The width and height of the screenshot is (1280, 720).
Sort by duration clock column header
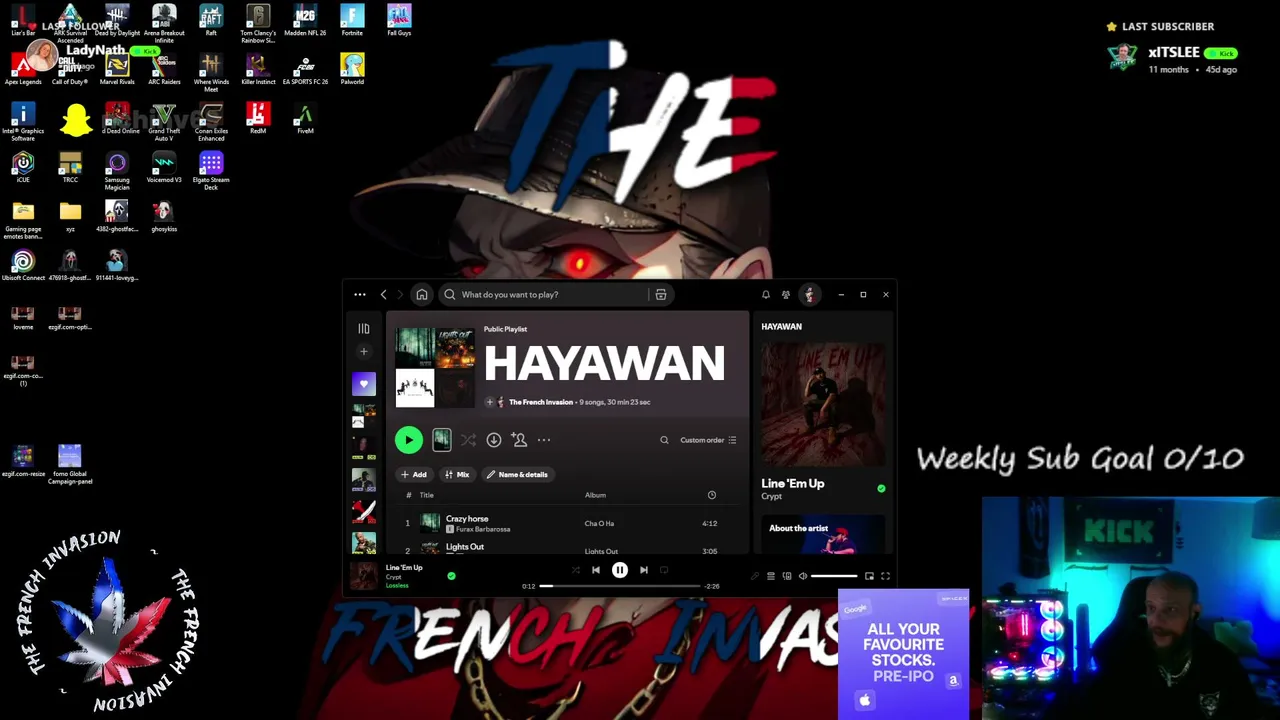coord(712,495)
